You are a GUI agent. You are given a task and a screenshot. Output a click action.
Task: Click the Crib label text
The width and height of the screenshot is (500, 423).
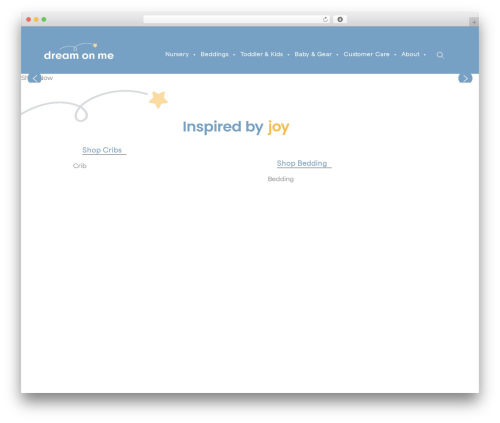tap(80, 166)
